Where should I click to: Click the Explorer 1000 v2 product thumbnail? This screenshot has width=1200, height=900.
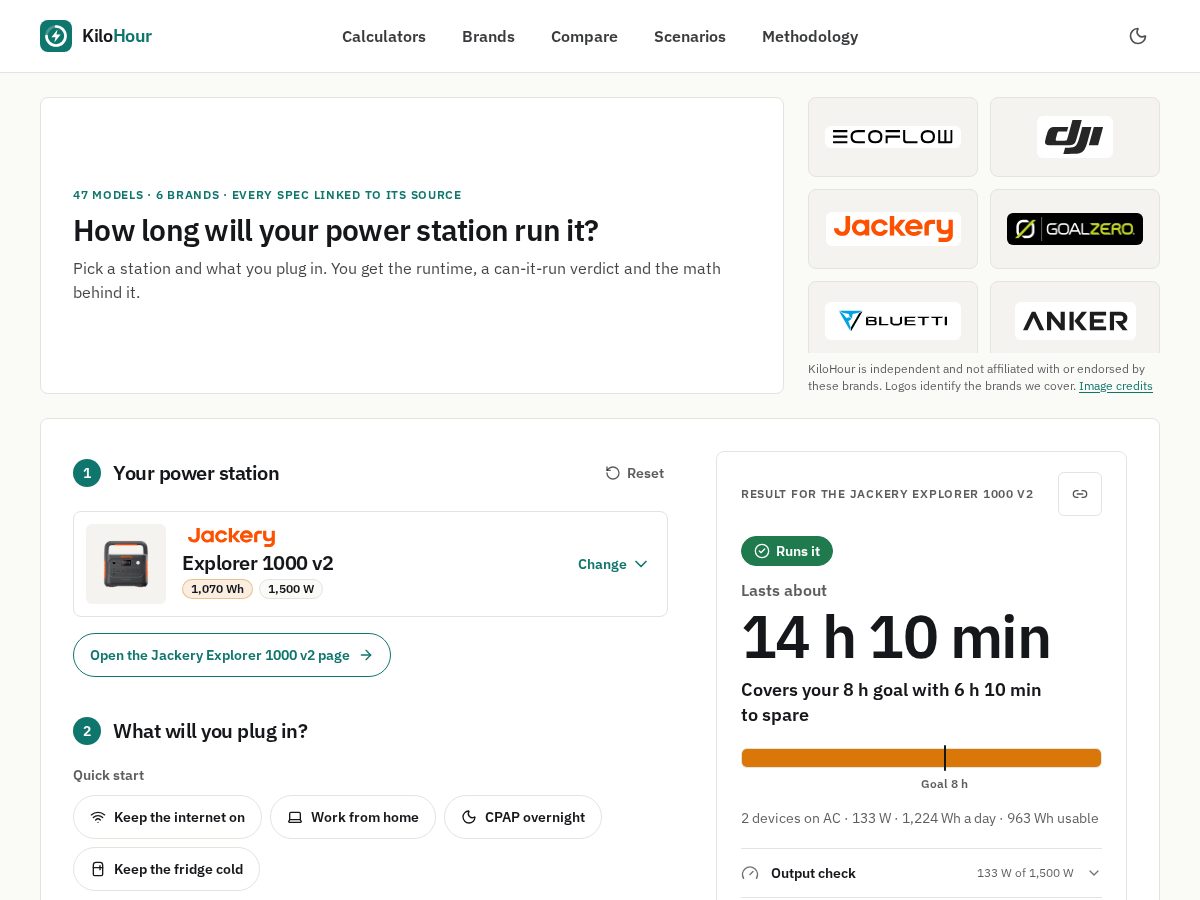point(126,564)
